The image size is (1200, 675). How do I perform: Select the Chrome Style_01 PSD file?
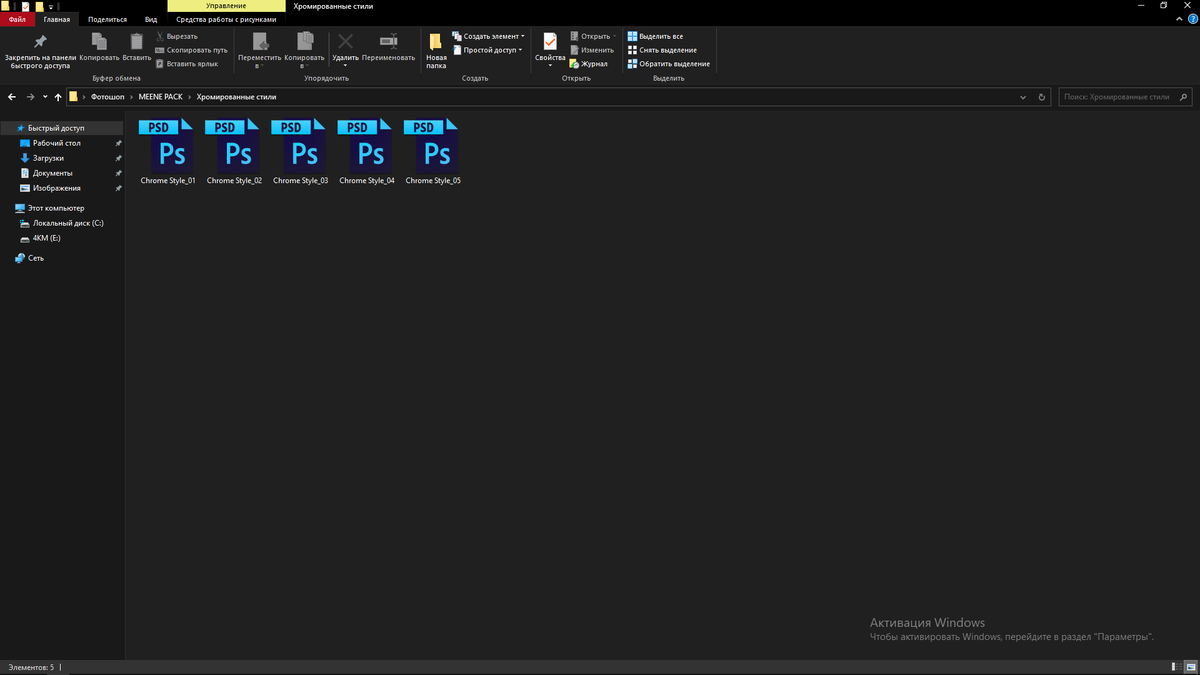pyautogui.click(x=168, y=152)
